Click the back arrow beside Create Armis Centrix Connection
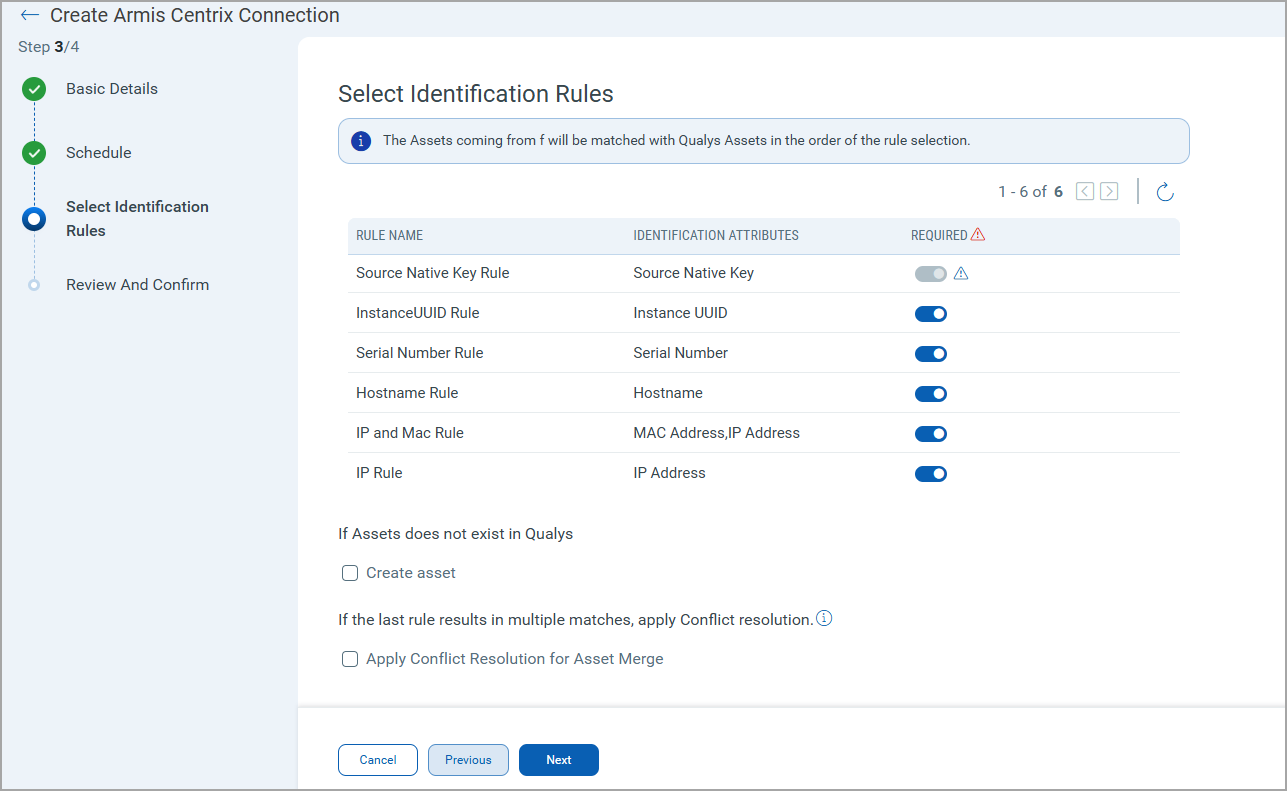The width and height of the screenshot is (1287, 791). [30, 16]
